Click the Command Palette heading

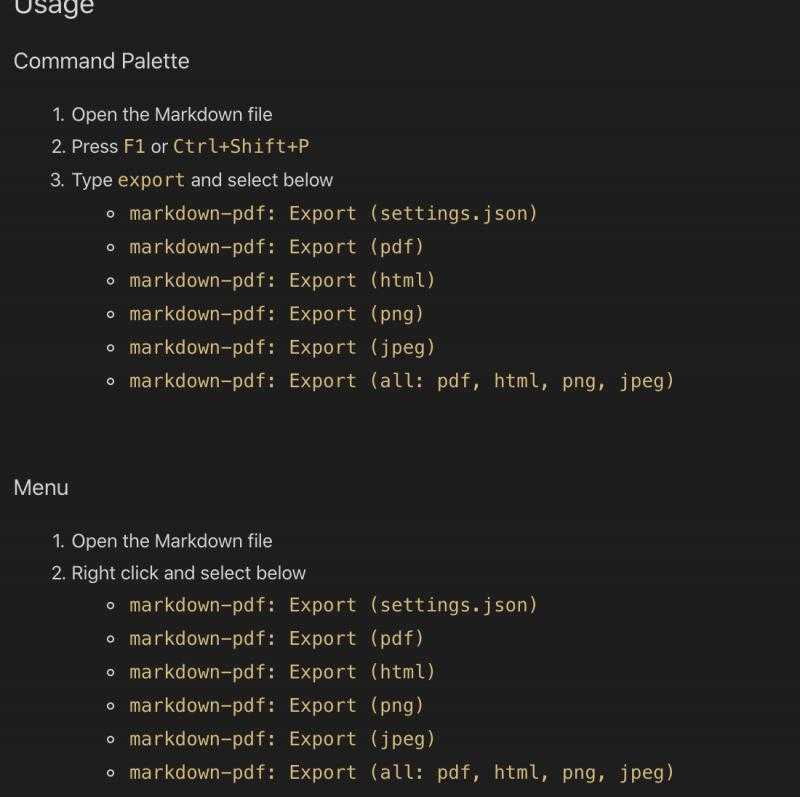102,61
